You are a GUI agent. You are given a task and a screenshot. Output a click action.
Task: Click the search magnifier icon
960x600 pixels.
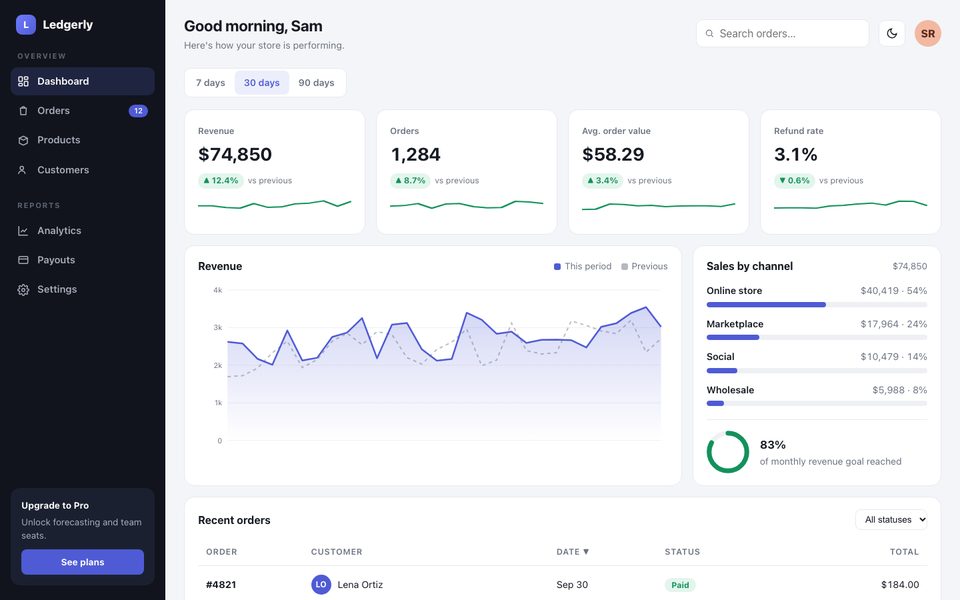pos(710,34)
